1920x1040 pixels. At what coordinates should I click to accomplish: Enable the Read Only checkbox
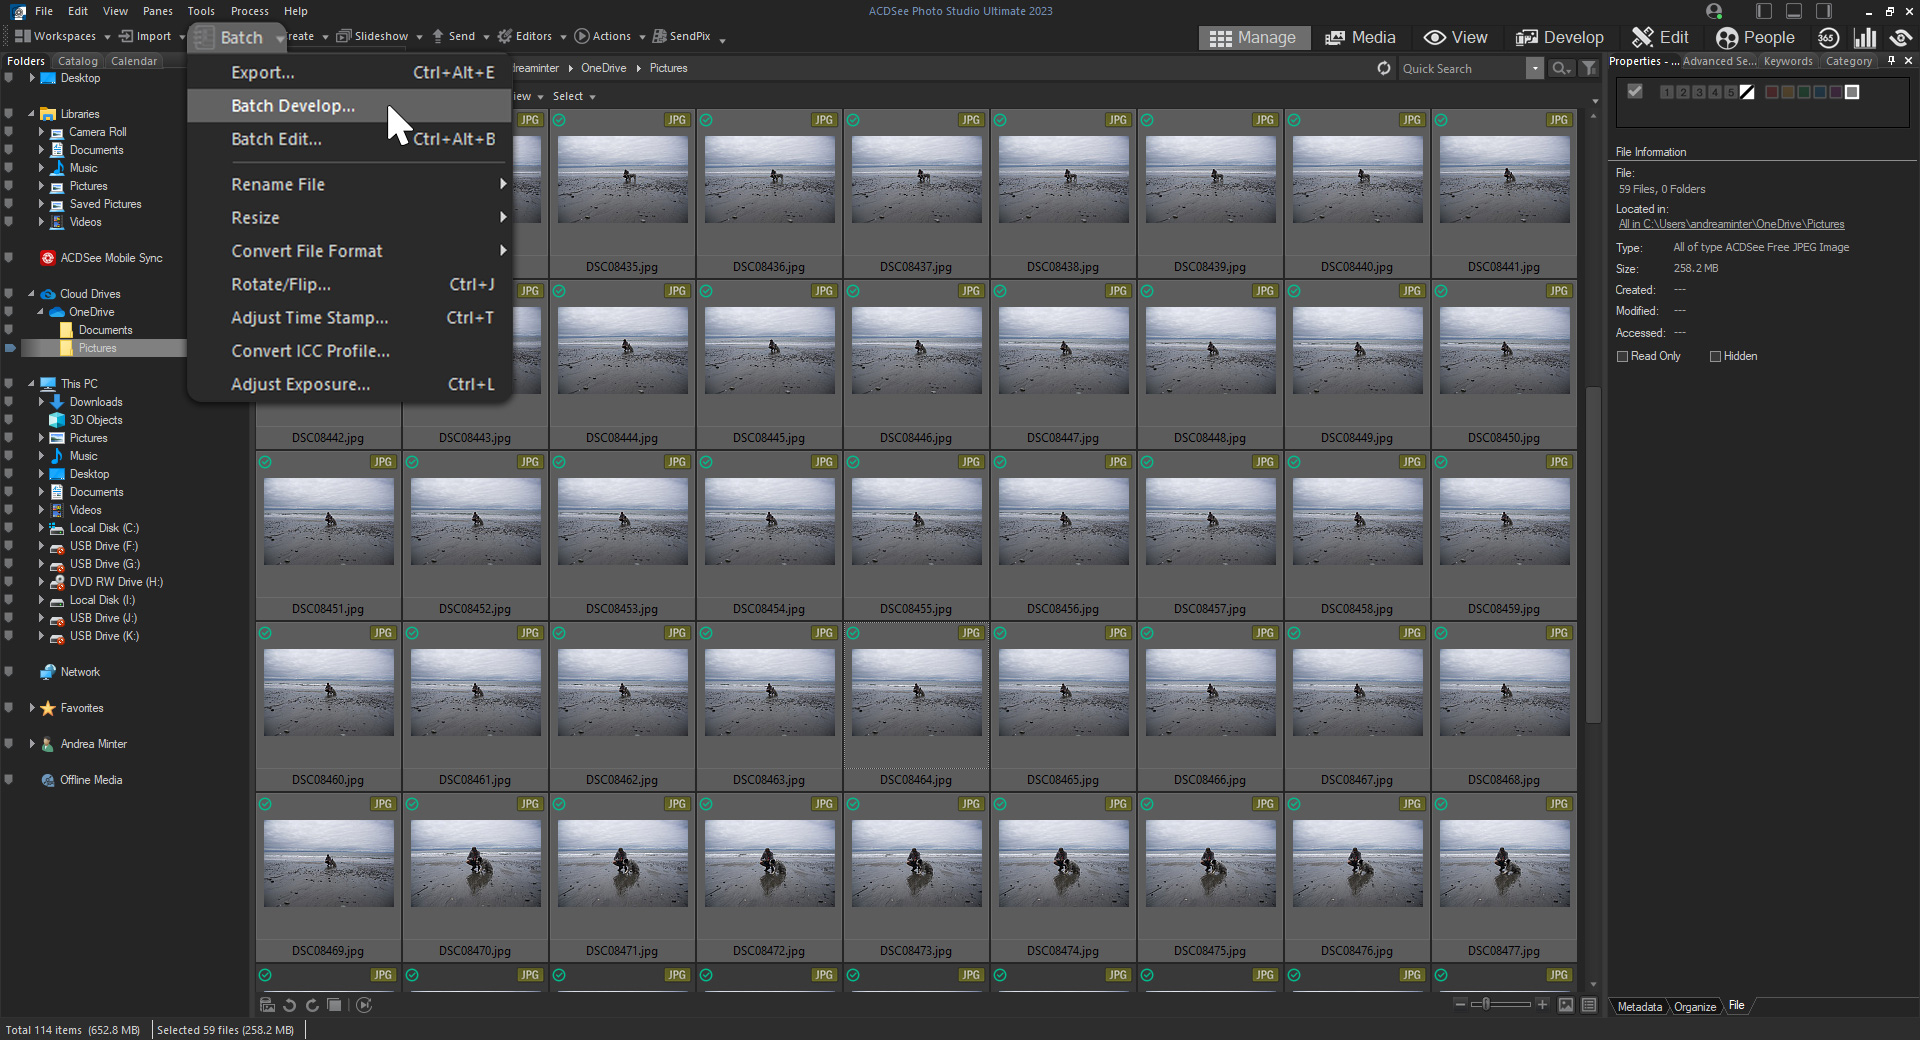[1623, 357]
